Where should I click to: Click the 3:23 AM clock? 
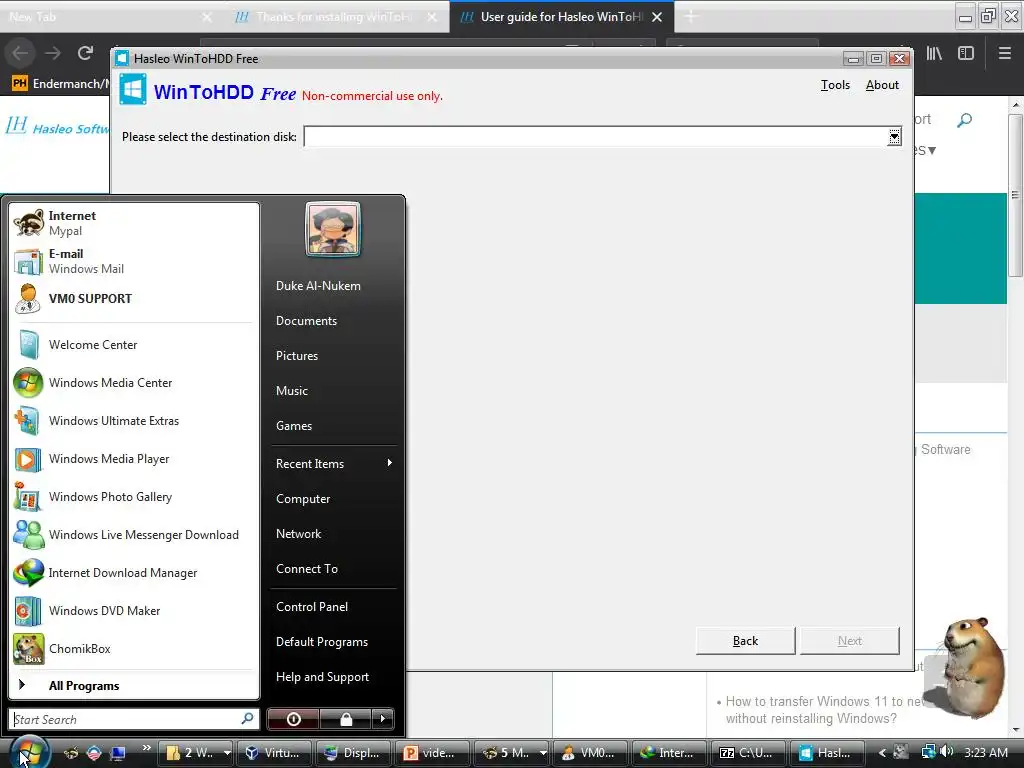tap(985, 752)
